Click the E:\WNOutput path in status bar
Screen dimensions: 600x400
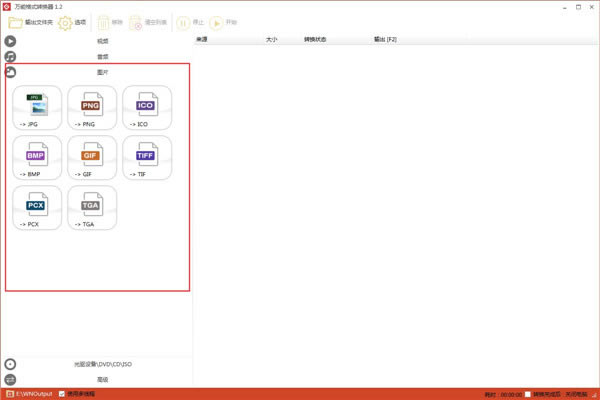tap(34, 393)
